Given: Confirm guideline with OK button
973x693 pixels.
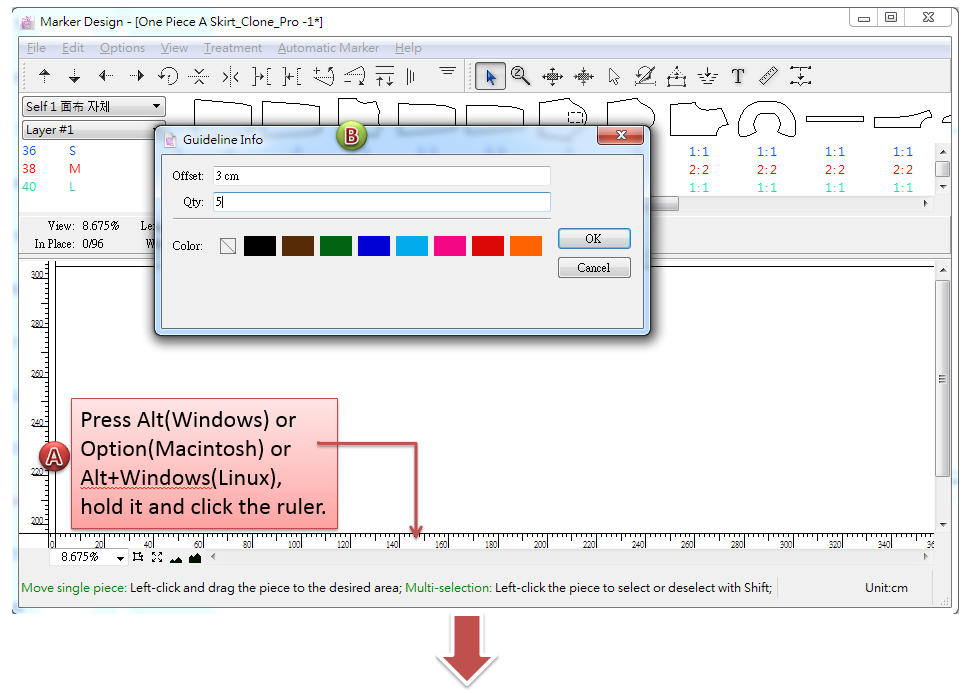Looking at the screenshot, I should tap(593, 239).
